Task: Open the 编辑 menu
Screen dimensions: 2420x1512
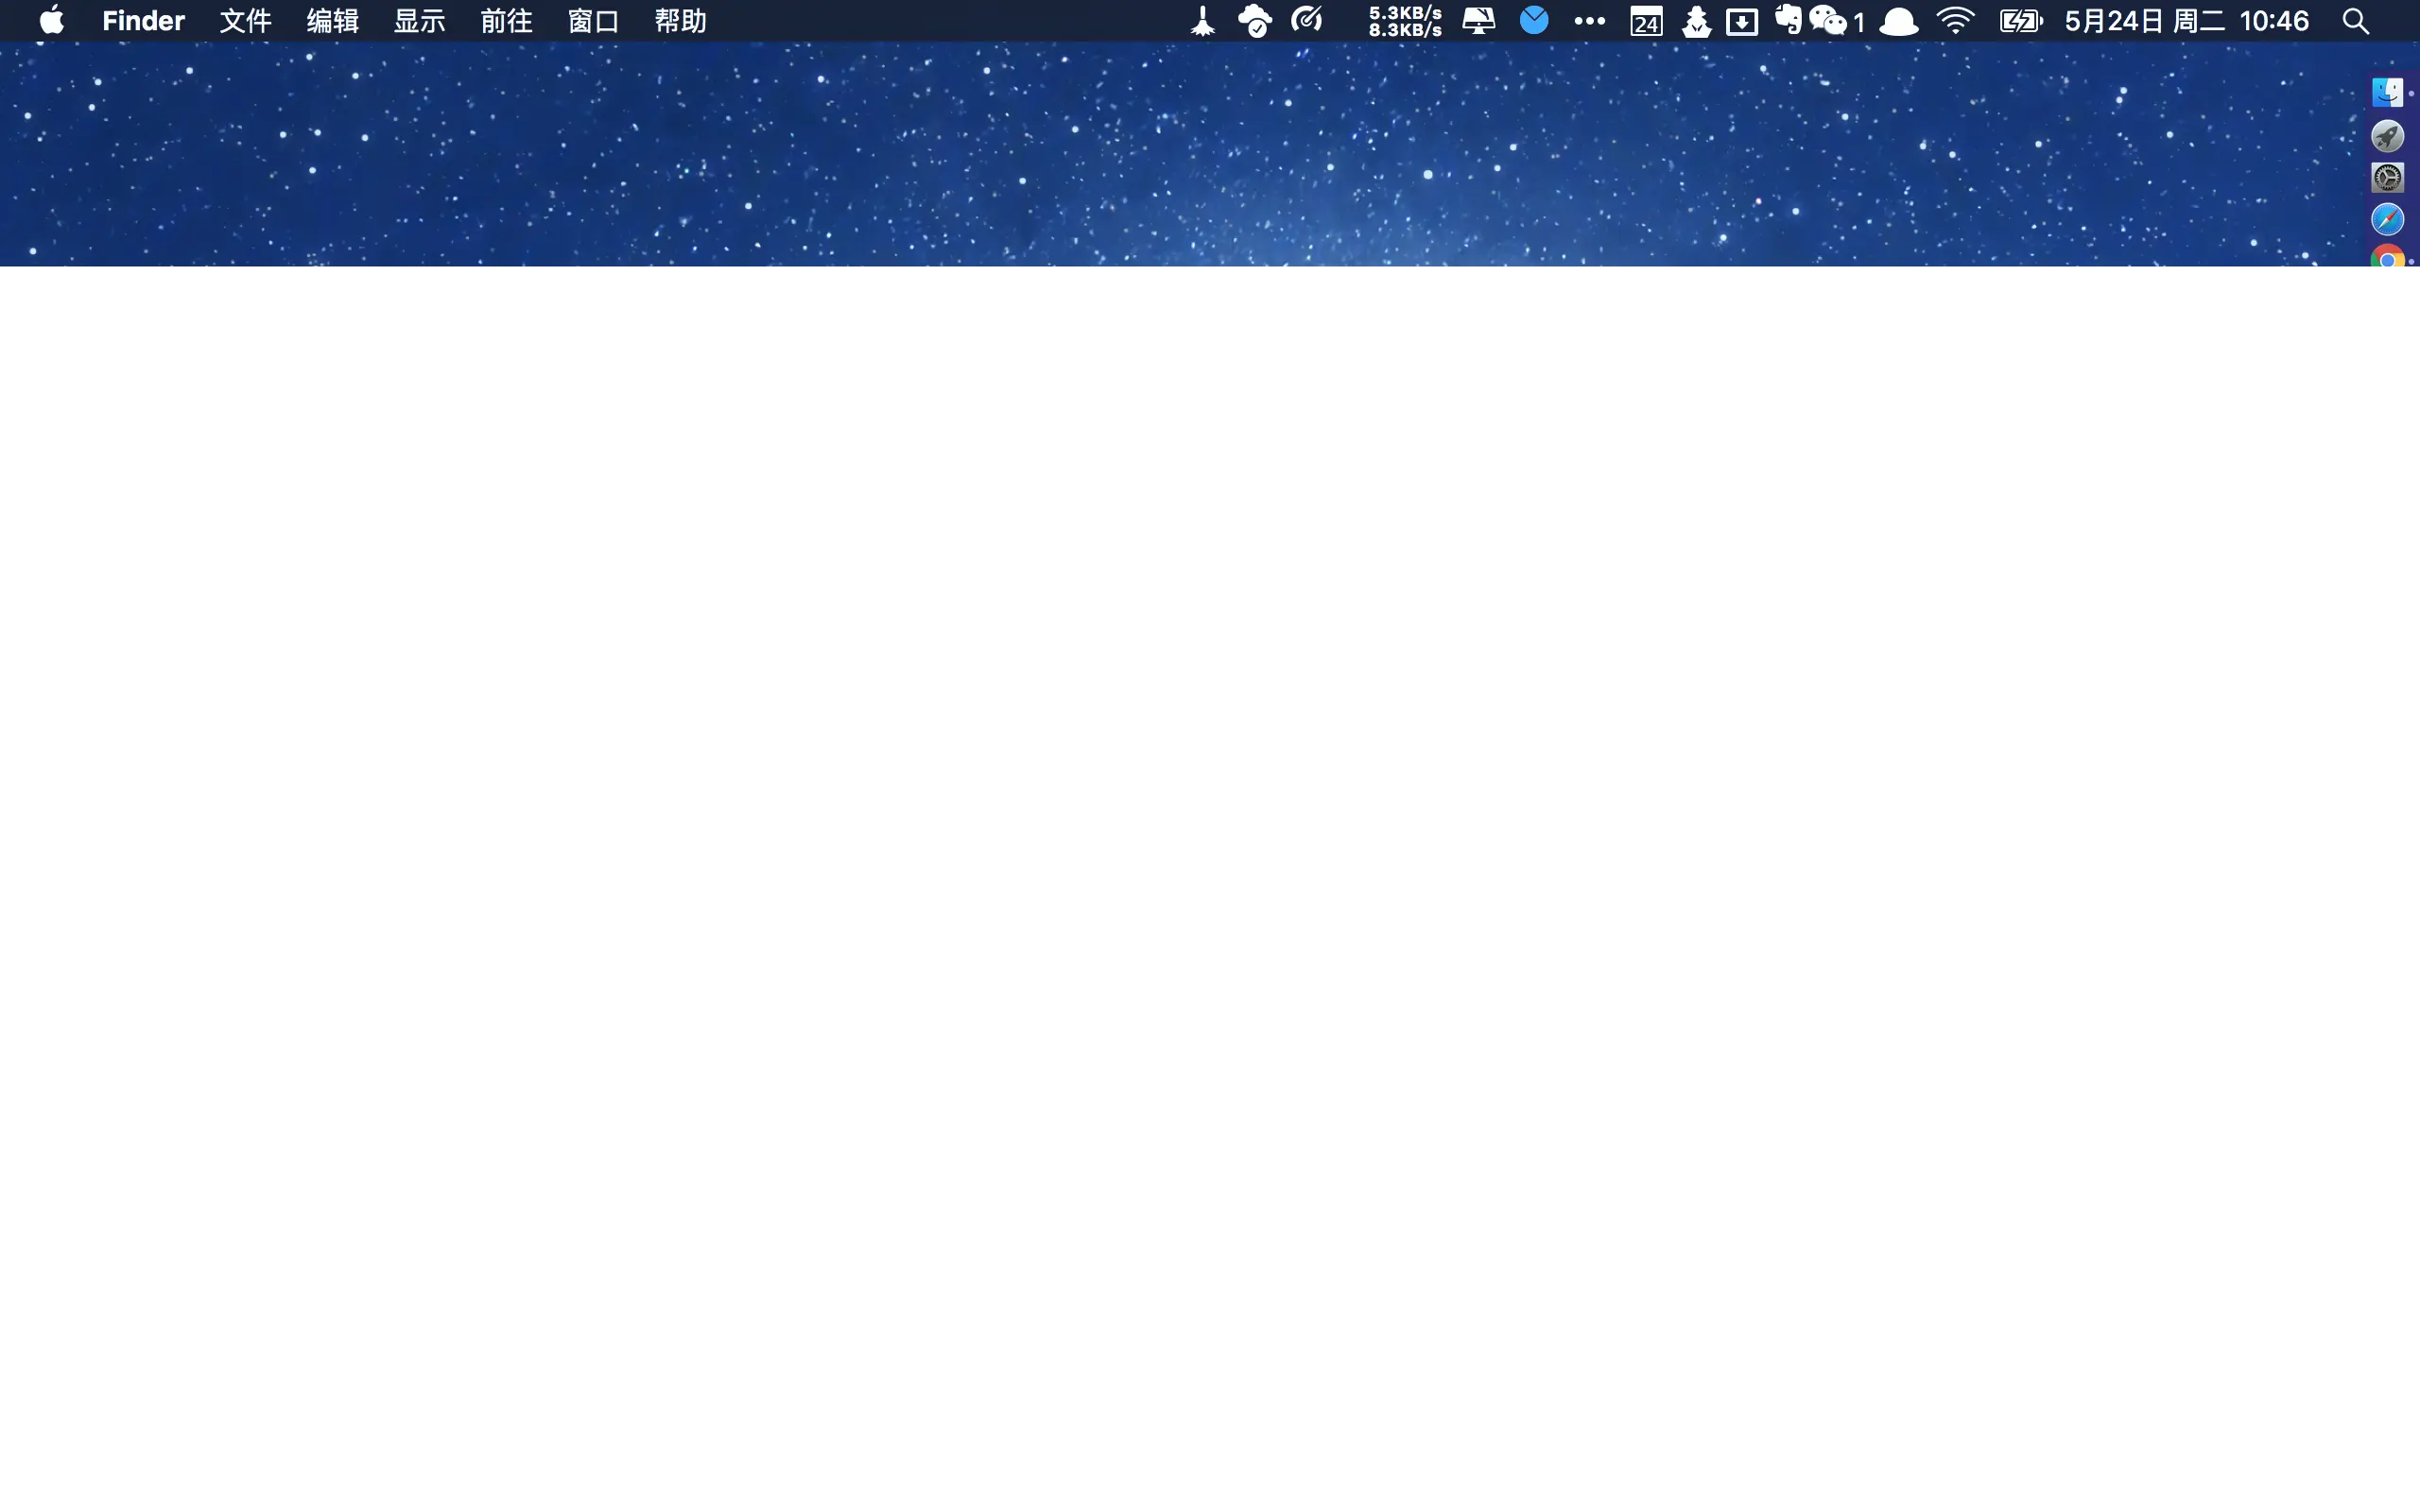Action: (x=332, y=21)
